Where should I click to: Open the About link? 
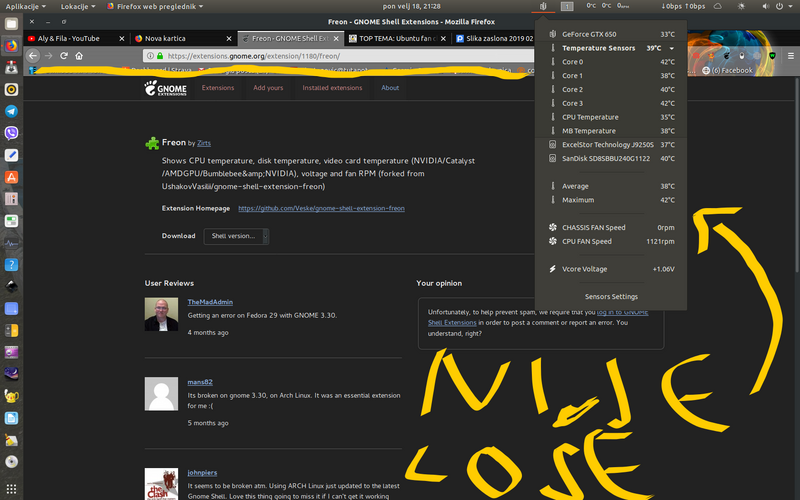click(x=390, y=88)
